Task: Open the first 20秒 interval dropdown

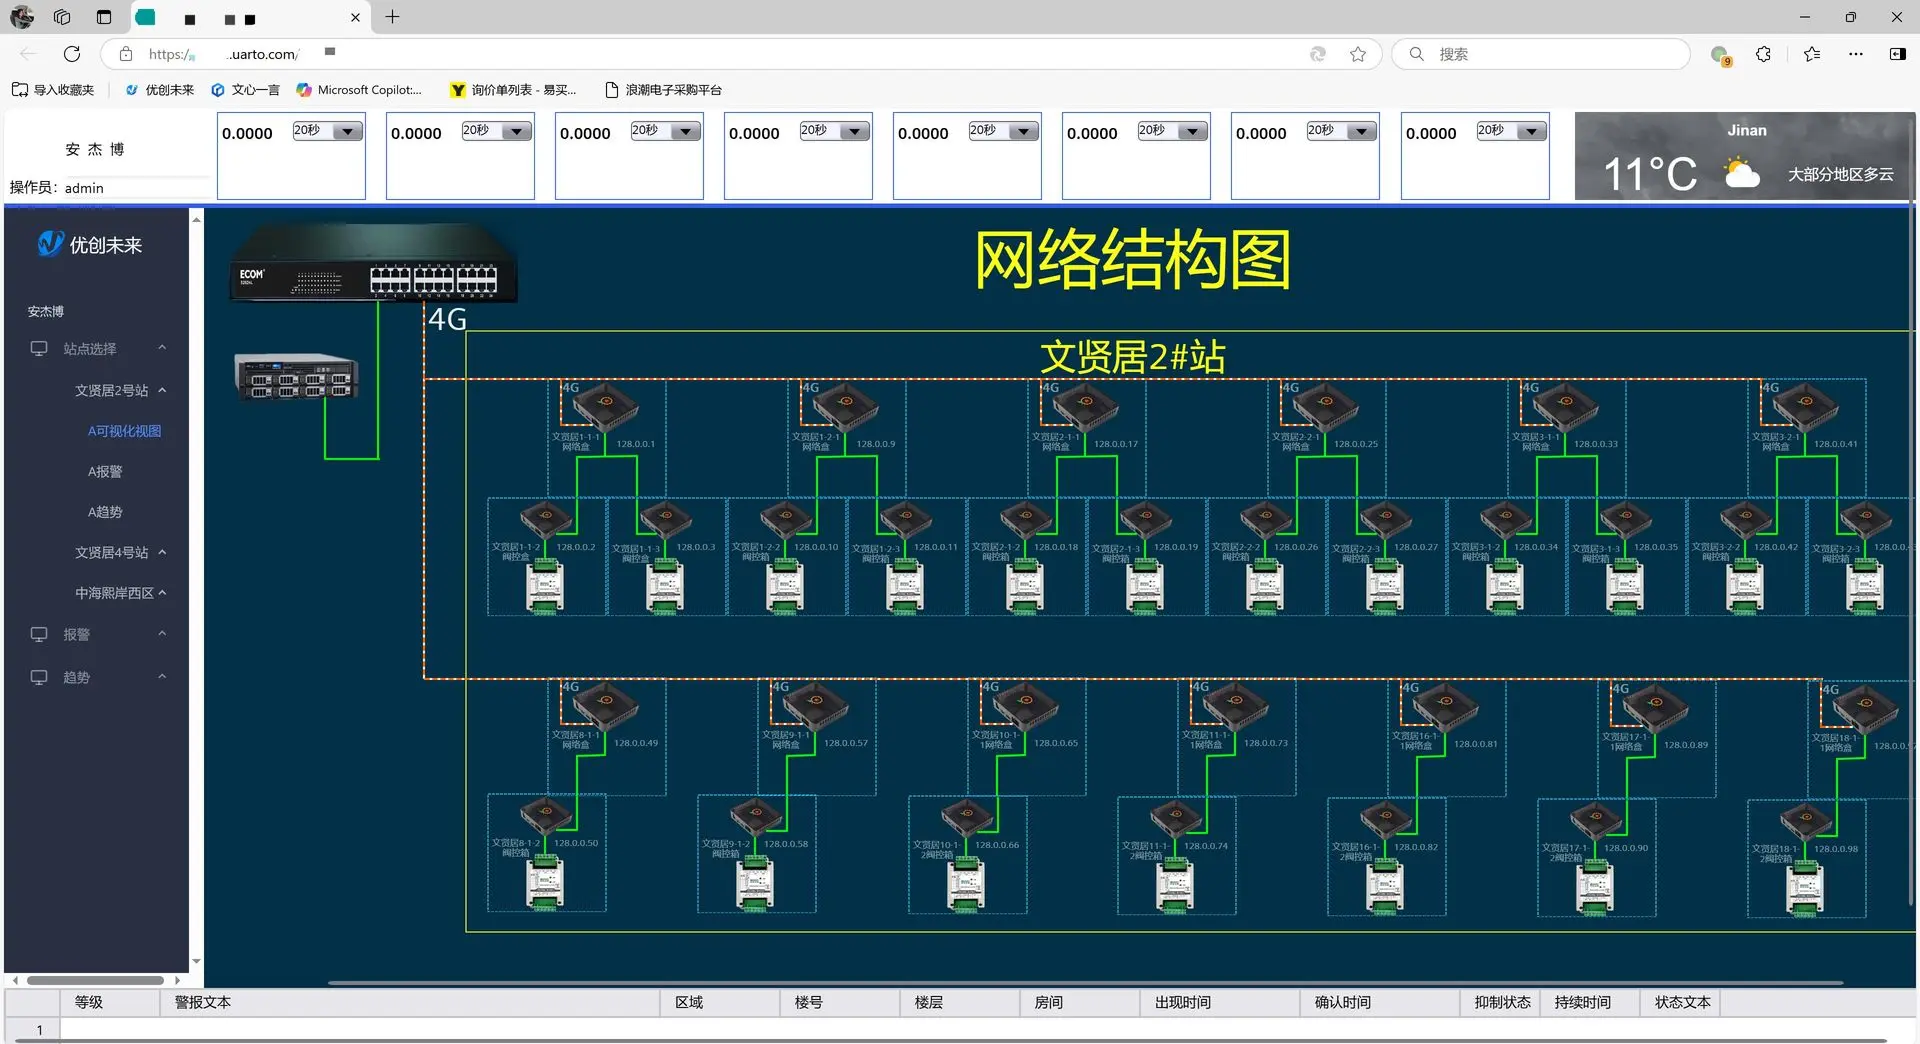Action: (347, 131)
